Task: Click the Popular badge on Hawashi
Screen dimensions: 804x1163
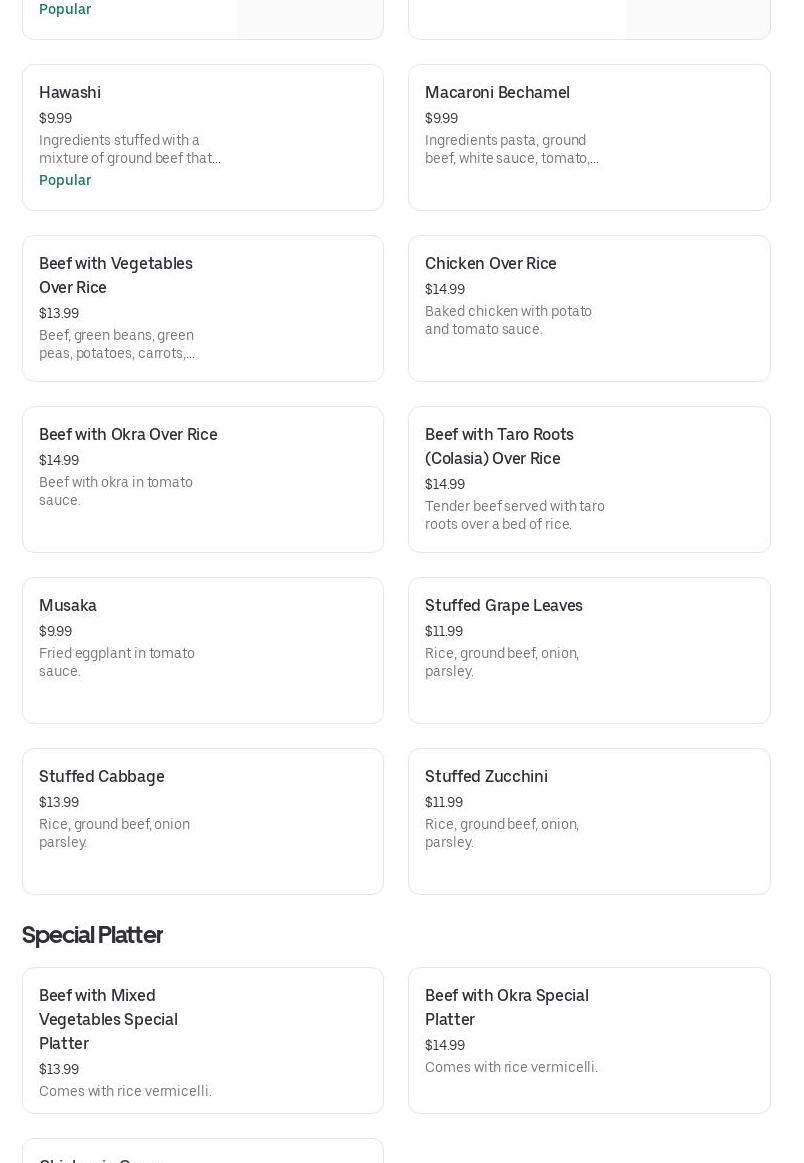Action: [65, 180]
